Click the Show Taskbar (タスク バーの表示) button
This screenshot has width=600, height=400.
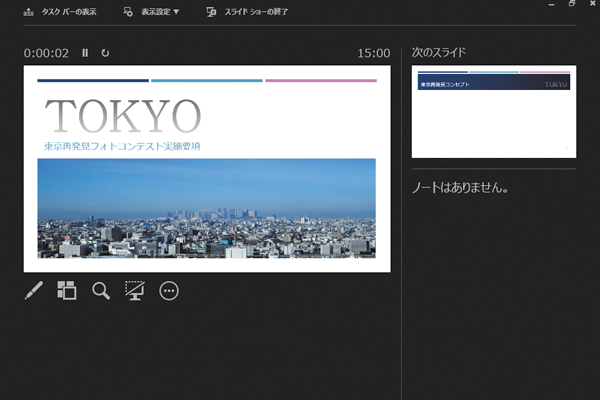[60, 12]
